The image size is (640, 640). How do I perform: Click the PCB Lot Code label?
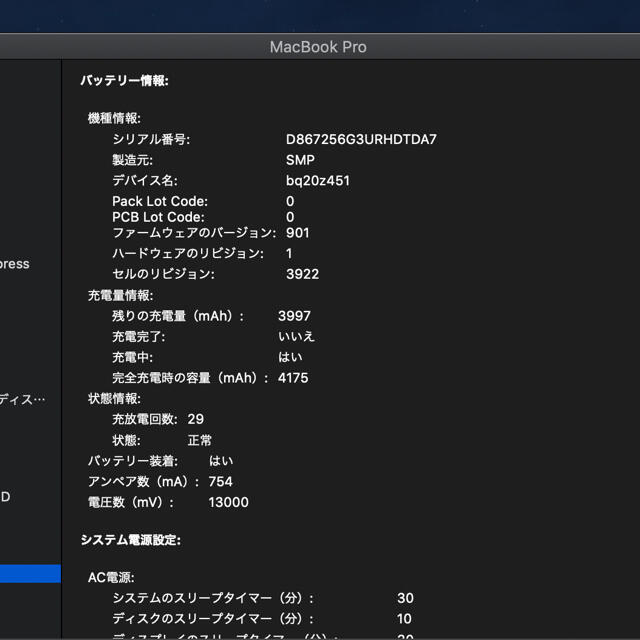pyautogui.click(x=158, y=217)
